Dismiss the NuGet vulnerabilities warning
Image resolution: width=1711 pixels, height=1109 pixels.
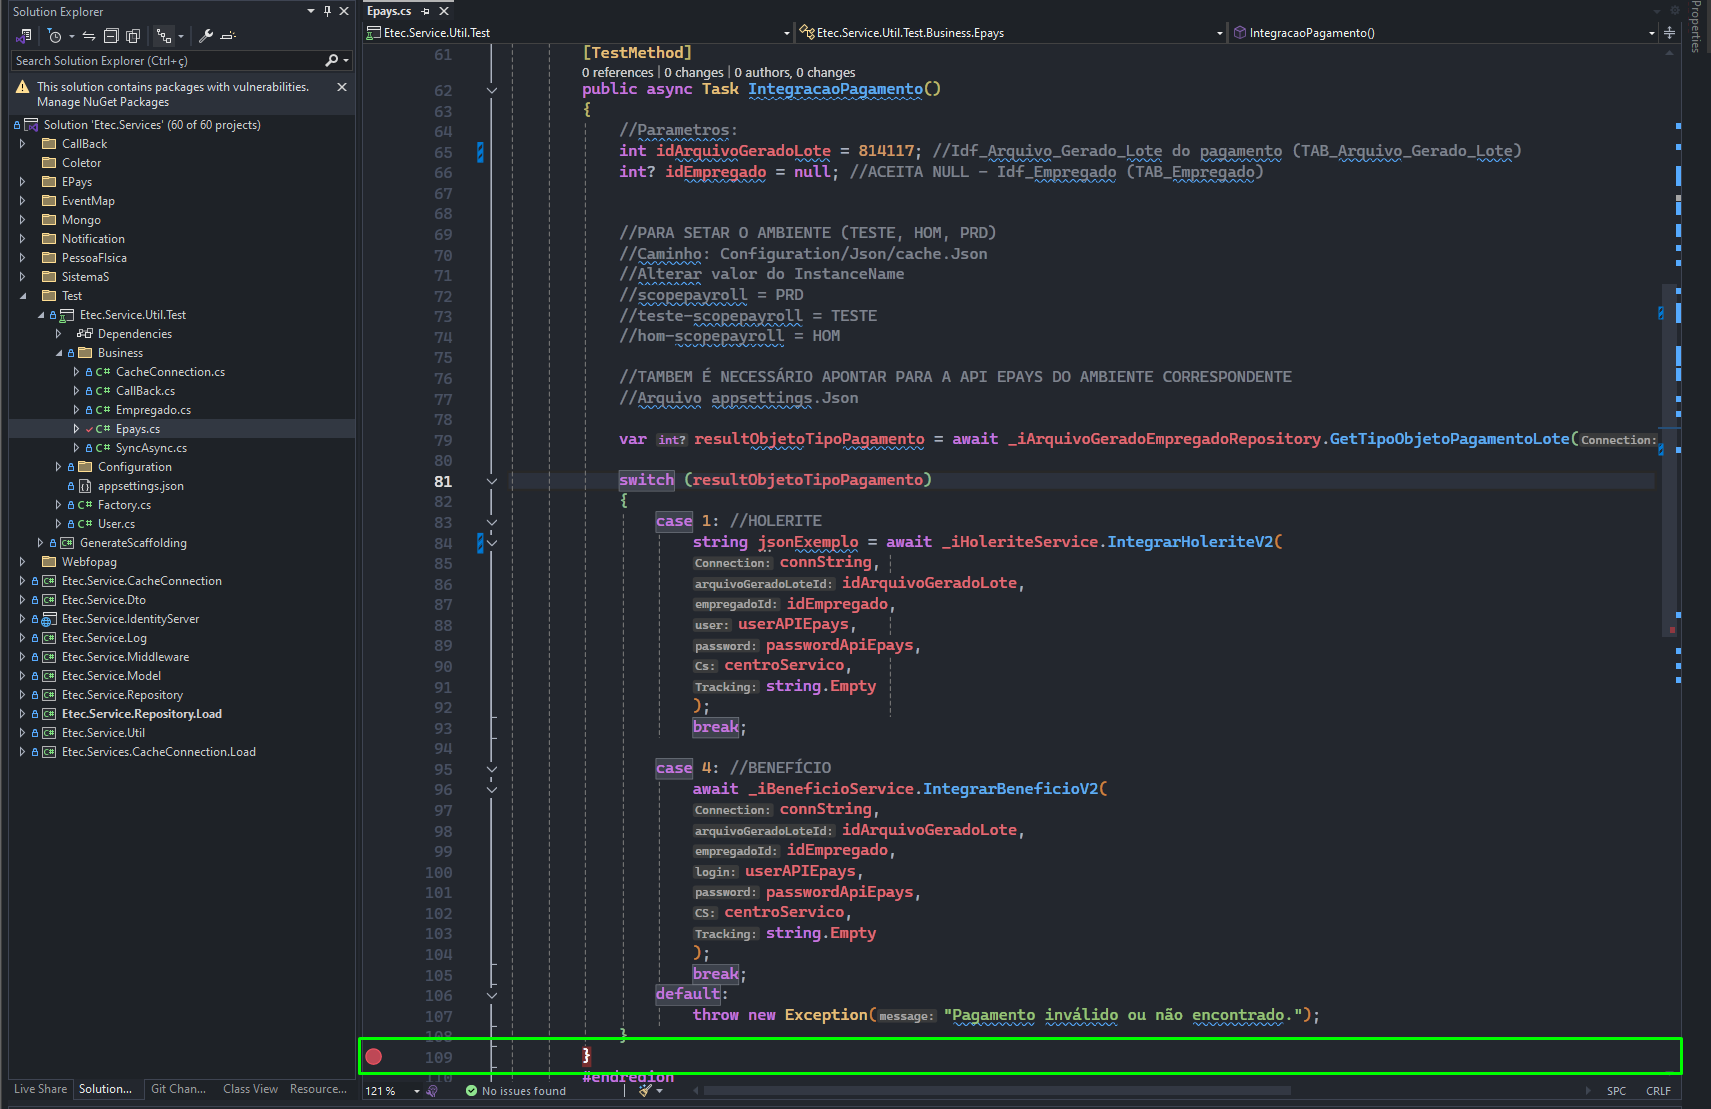click(342, 87)
